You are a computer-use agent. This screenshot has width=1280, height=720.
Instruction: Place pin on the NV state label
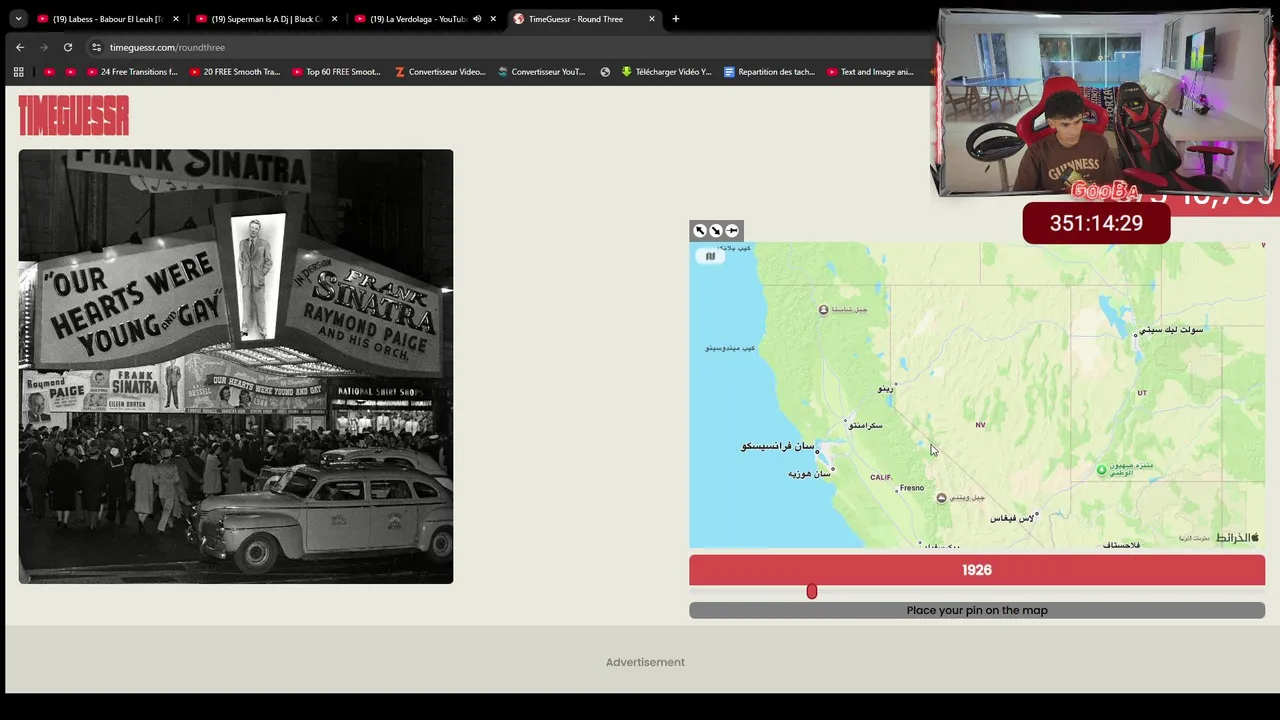click(980, 425)
